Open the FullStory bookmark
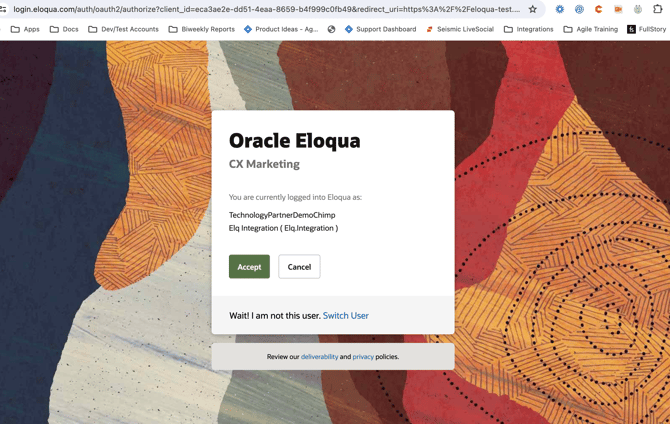Viewport: 670px width, 424px height. [646, 29]
